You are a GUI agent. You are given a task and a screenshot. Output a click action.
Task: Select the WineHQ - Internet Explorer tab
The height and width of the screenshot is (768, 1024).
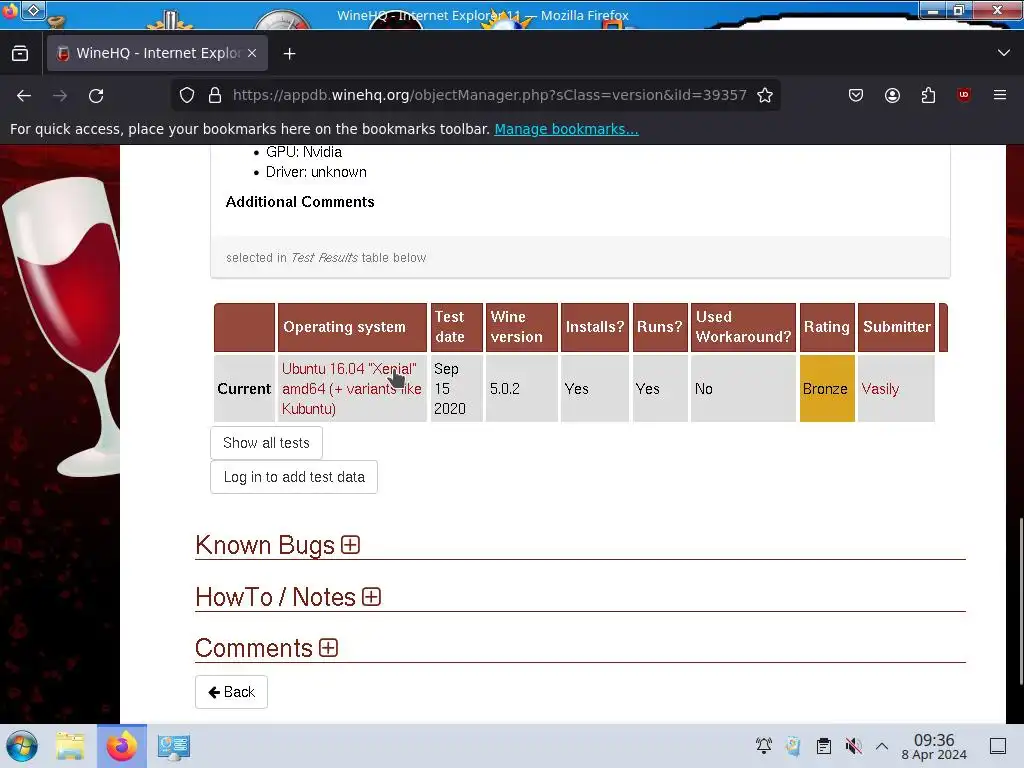coord(157,53)
